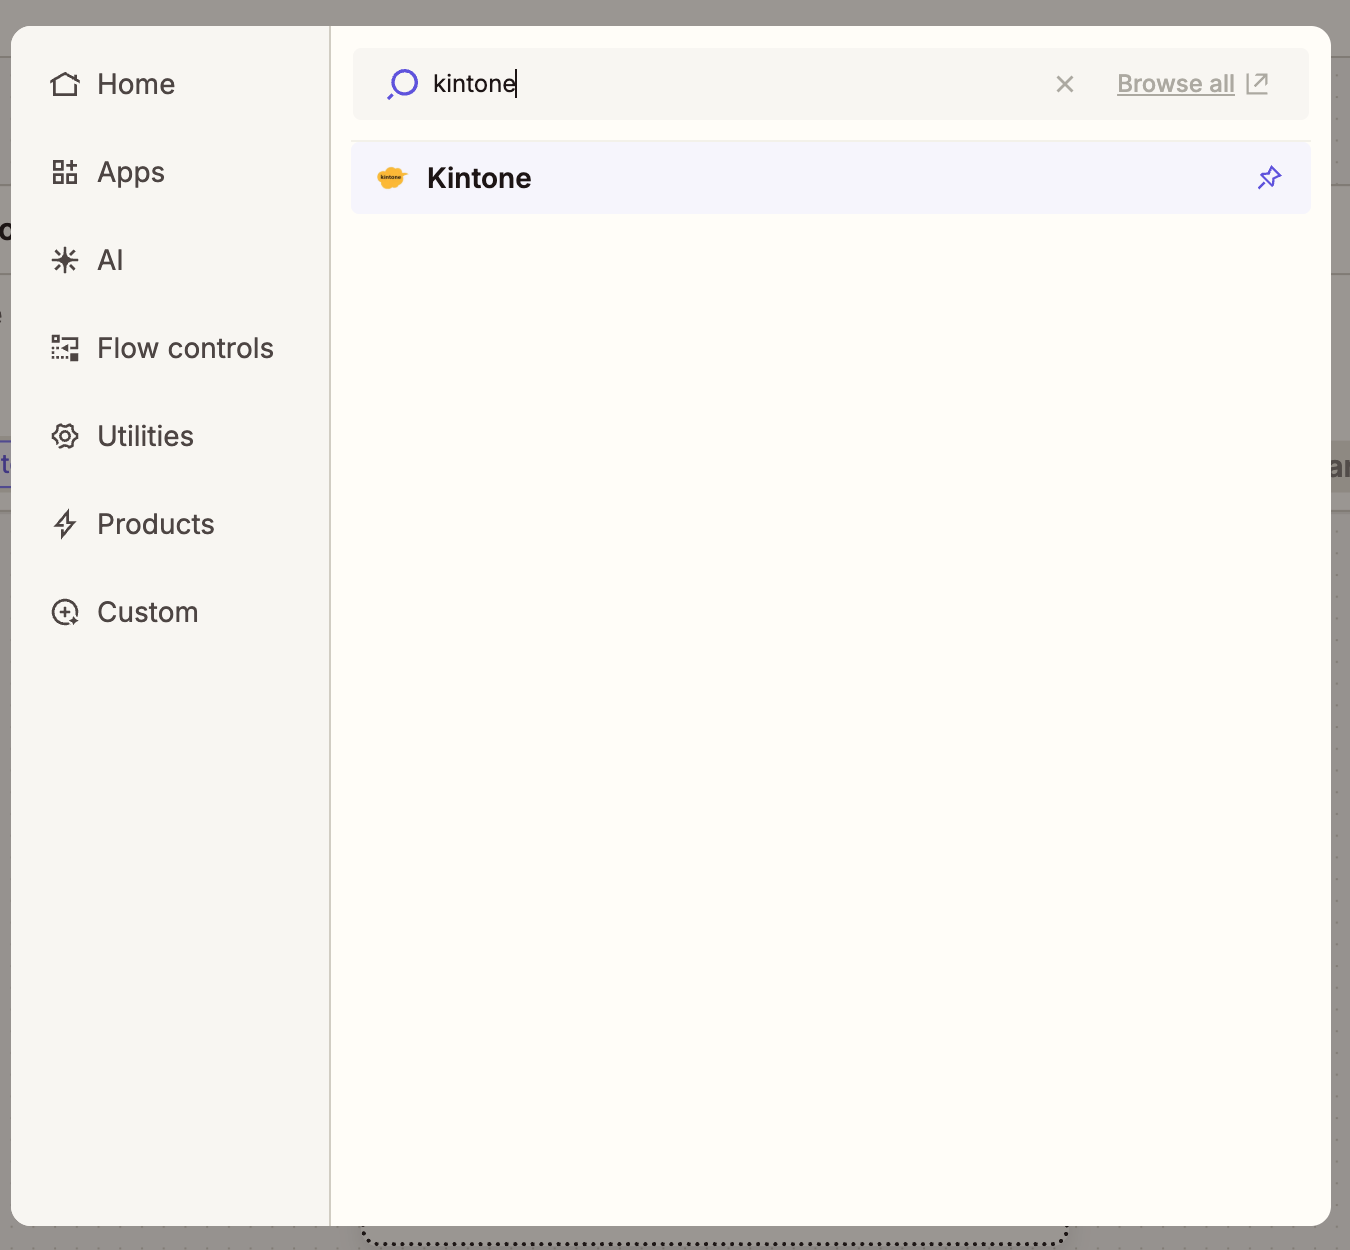Navigate to the Home section
Screen dimensions: 1350x1250
[135, 84]
